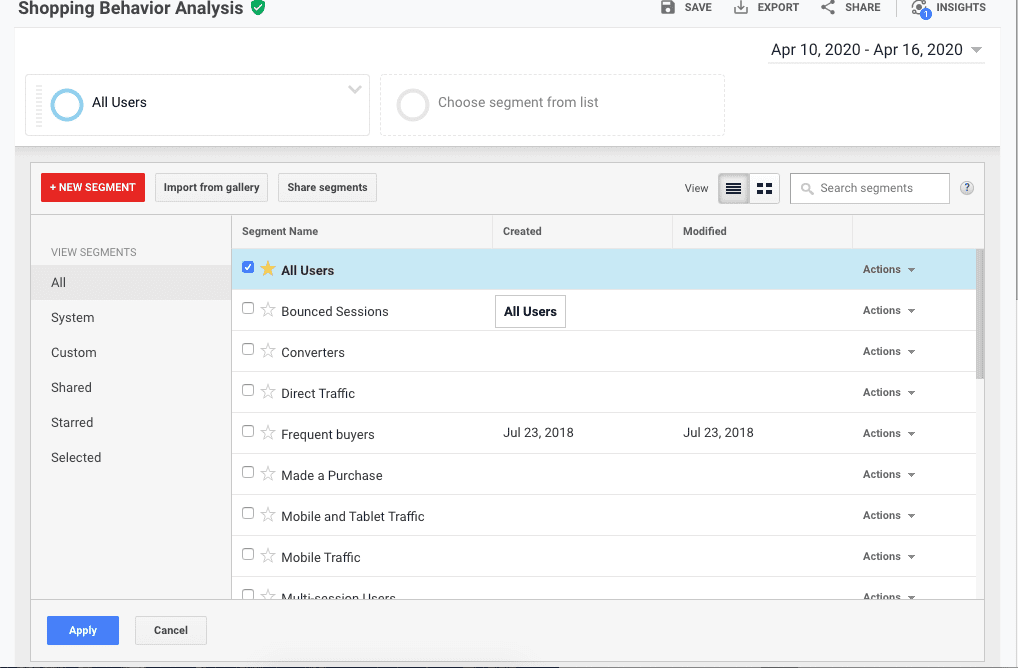This screenshot has width=1018, height=668.
Task: Click the Save disk icon
Action: click(668, 7)
